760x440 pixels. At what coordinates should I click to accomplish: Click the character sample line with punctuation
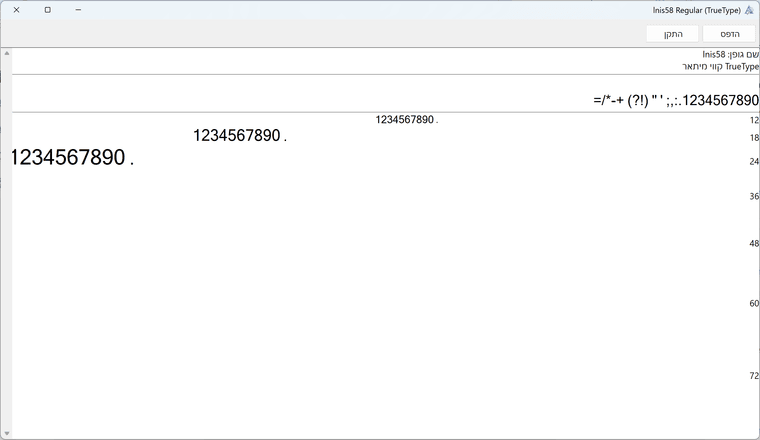pyautogui.click(x=675, y=100)
